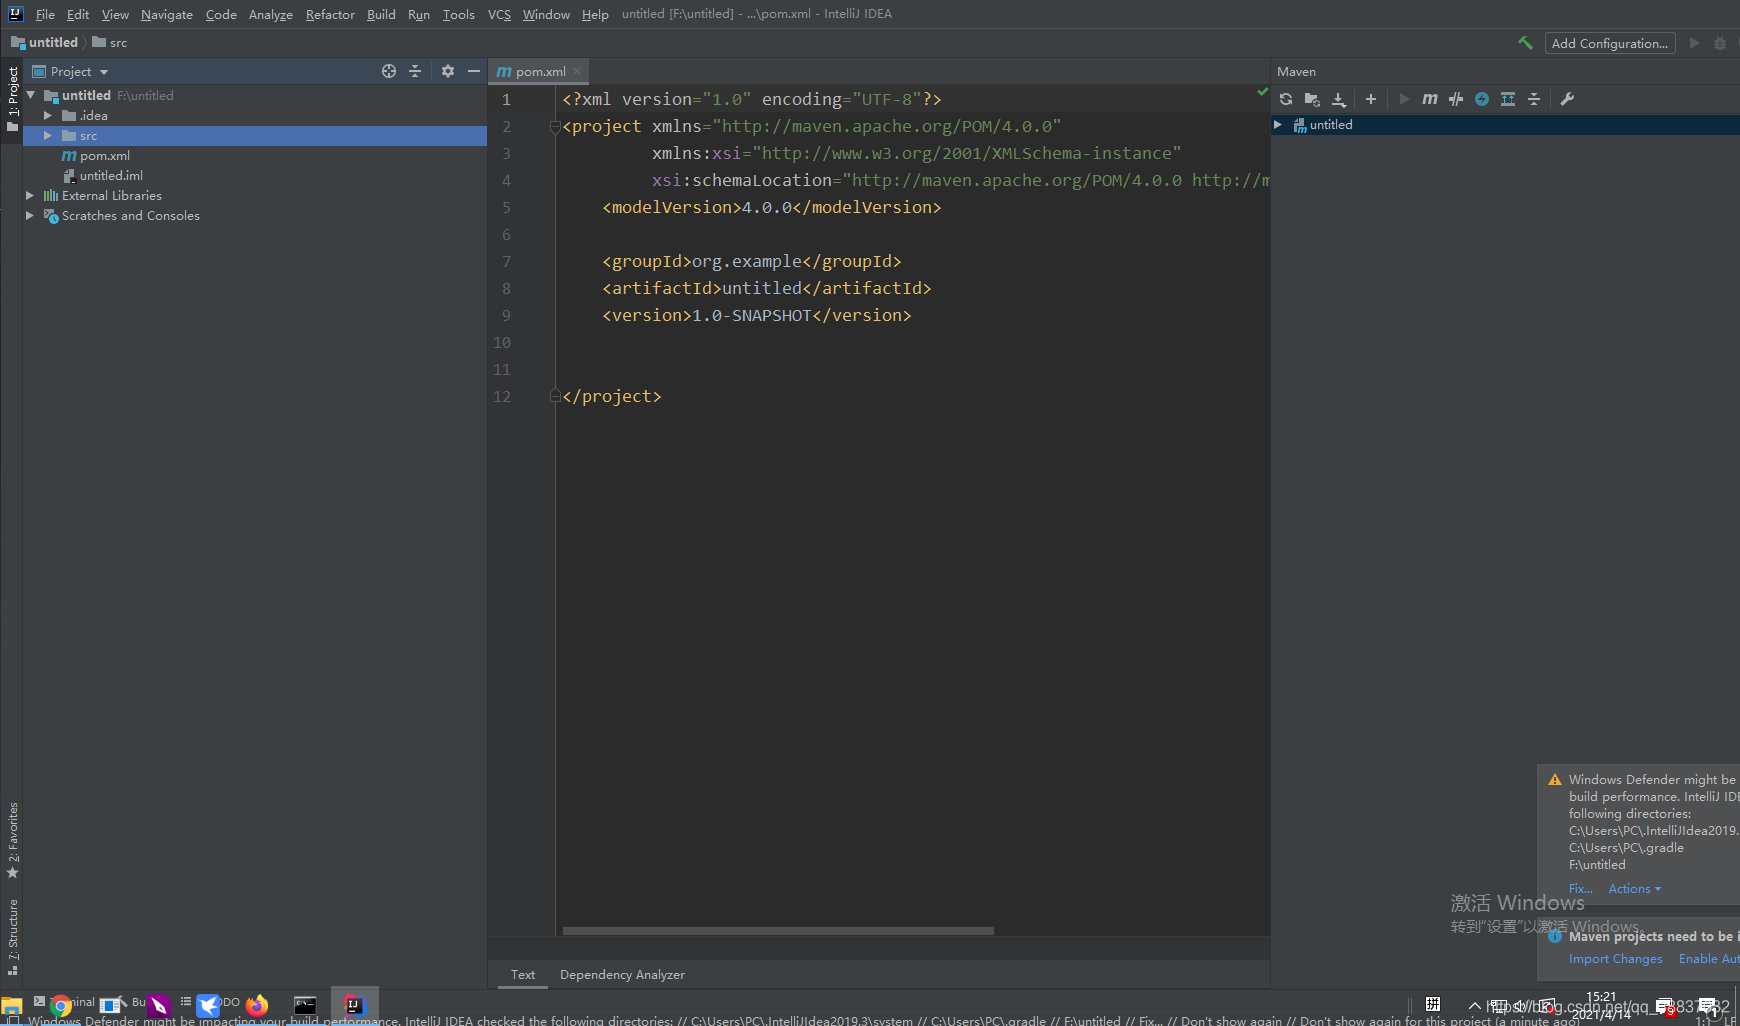Click IntelliJ IDEA icon in taskbar
Image resolution: width=1740 pixels, height=1026 pixels.
click(x=355, y=1006)
